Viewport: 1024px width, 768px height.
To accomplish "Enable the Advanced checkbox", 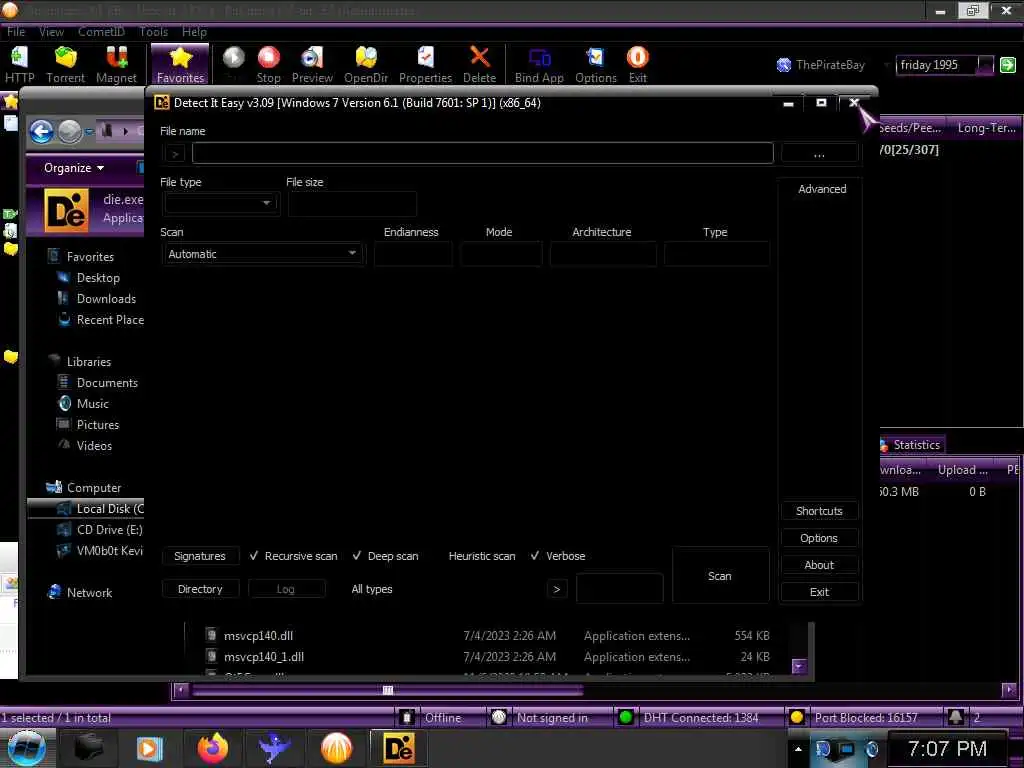I will [x=788, y=189].
